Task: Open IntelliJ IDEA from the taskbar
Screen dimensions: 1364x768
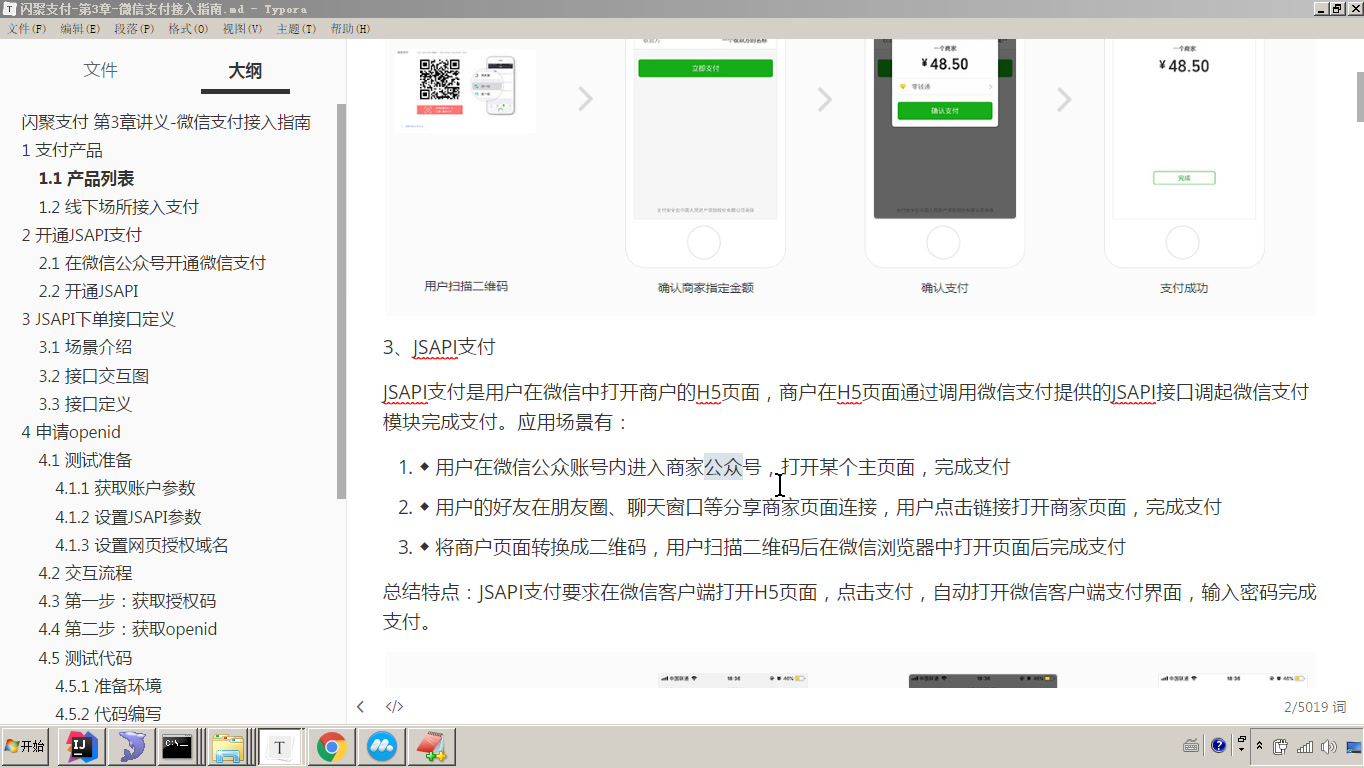Action: 82,747
